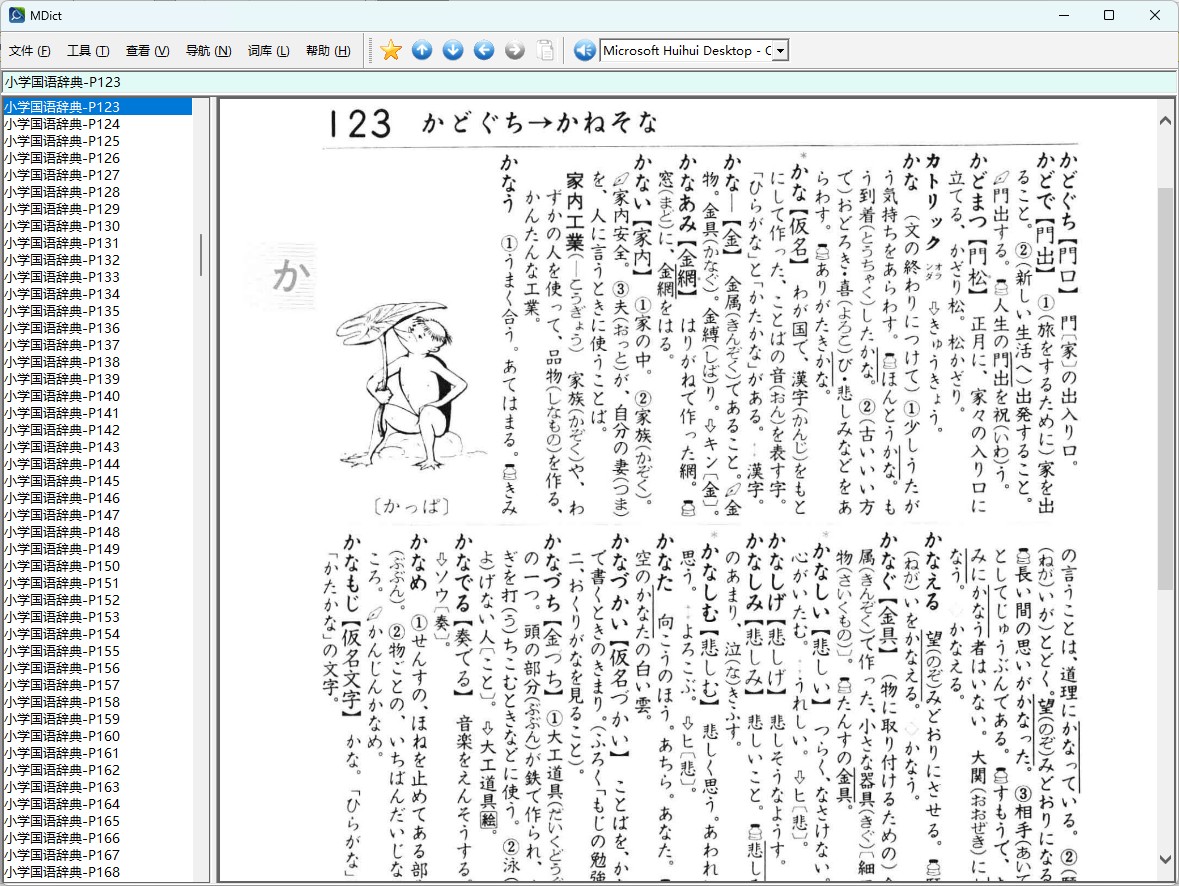Click page scrollbar up arrow
Viewport: 1179px width, 886px height.
[x=1165, y=120]
